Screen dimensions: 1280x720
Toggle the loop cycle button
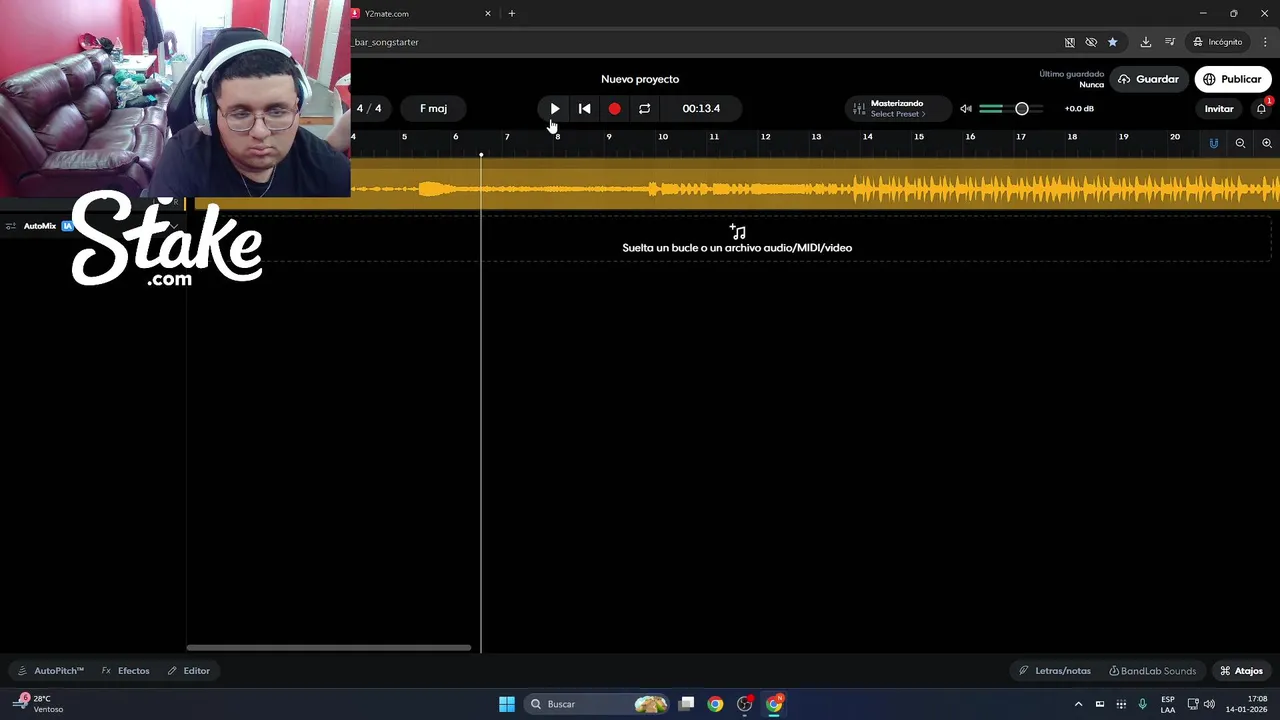pos(644,108)
